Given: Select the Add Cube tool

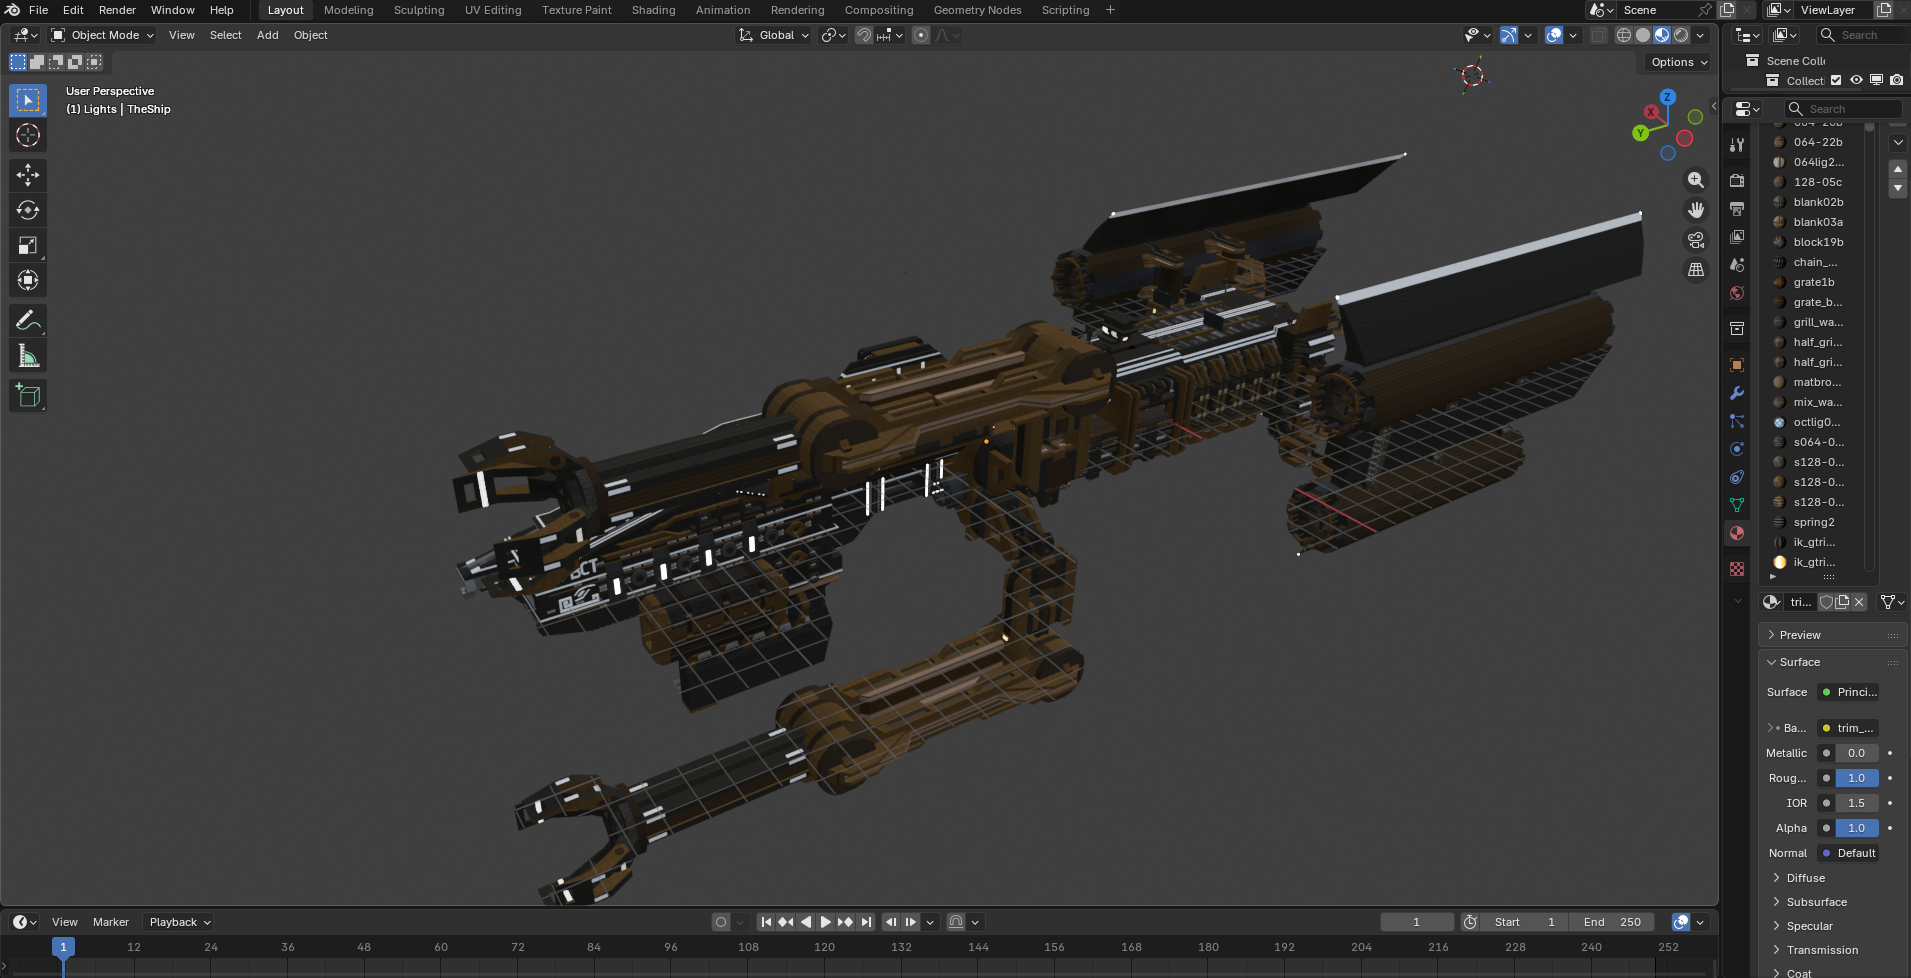Looking at the screenshot, I should [28, 396].
